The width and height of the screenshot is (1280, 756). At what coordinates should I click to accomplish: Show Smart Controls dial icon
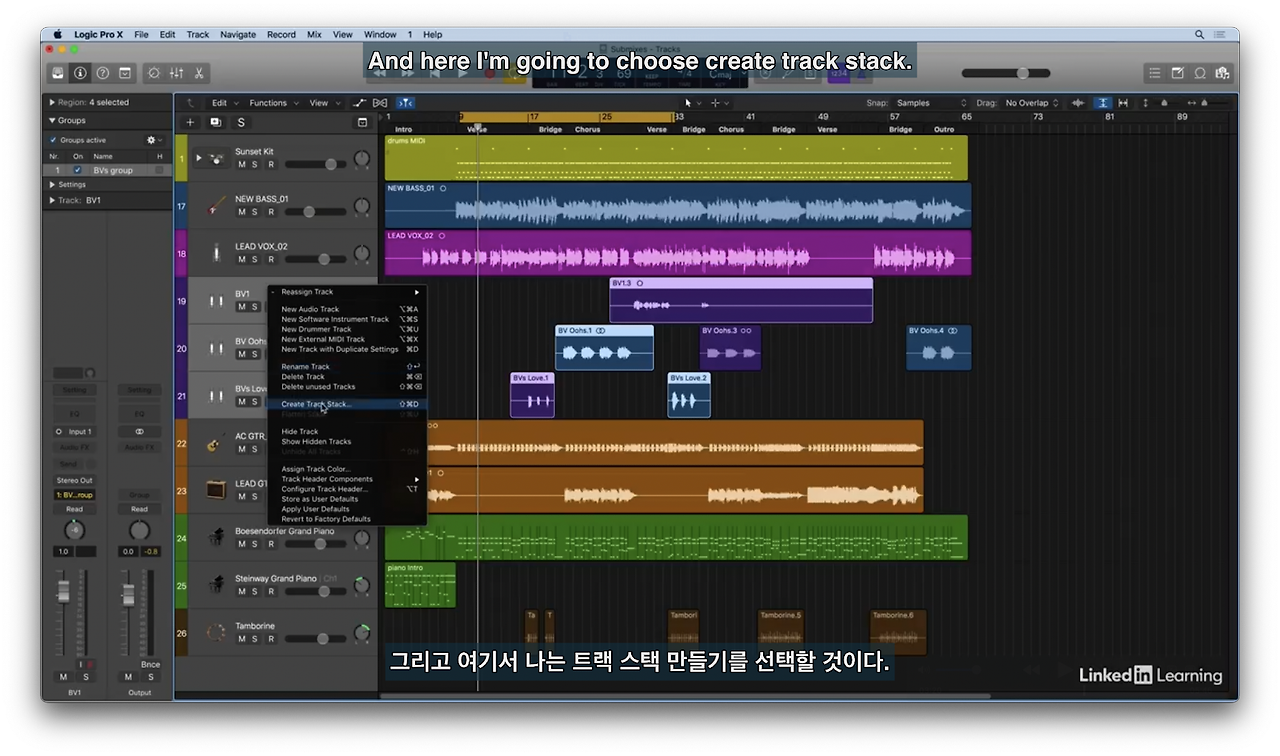154,73
